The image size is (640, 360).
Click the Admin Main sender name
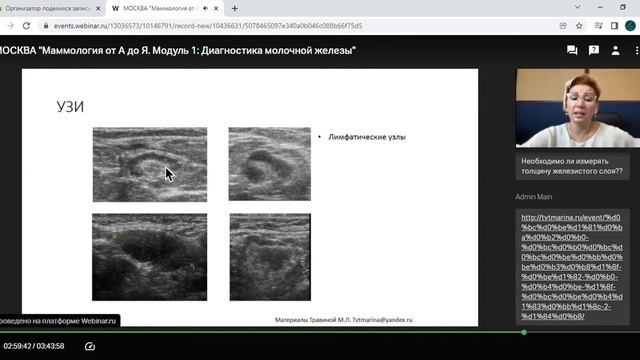click(533, 197)
